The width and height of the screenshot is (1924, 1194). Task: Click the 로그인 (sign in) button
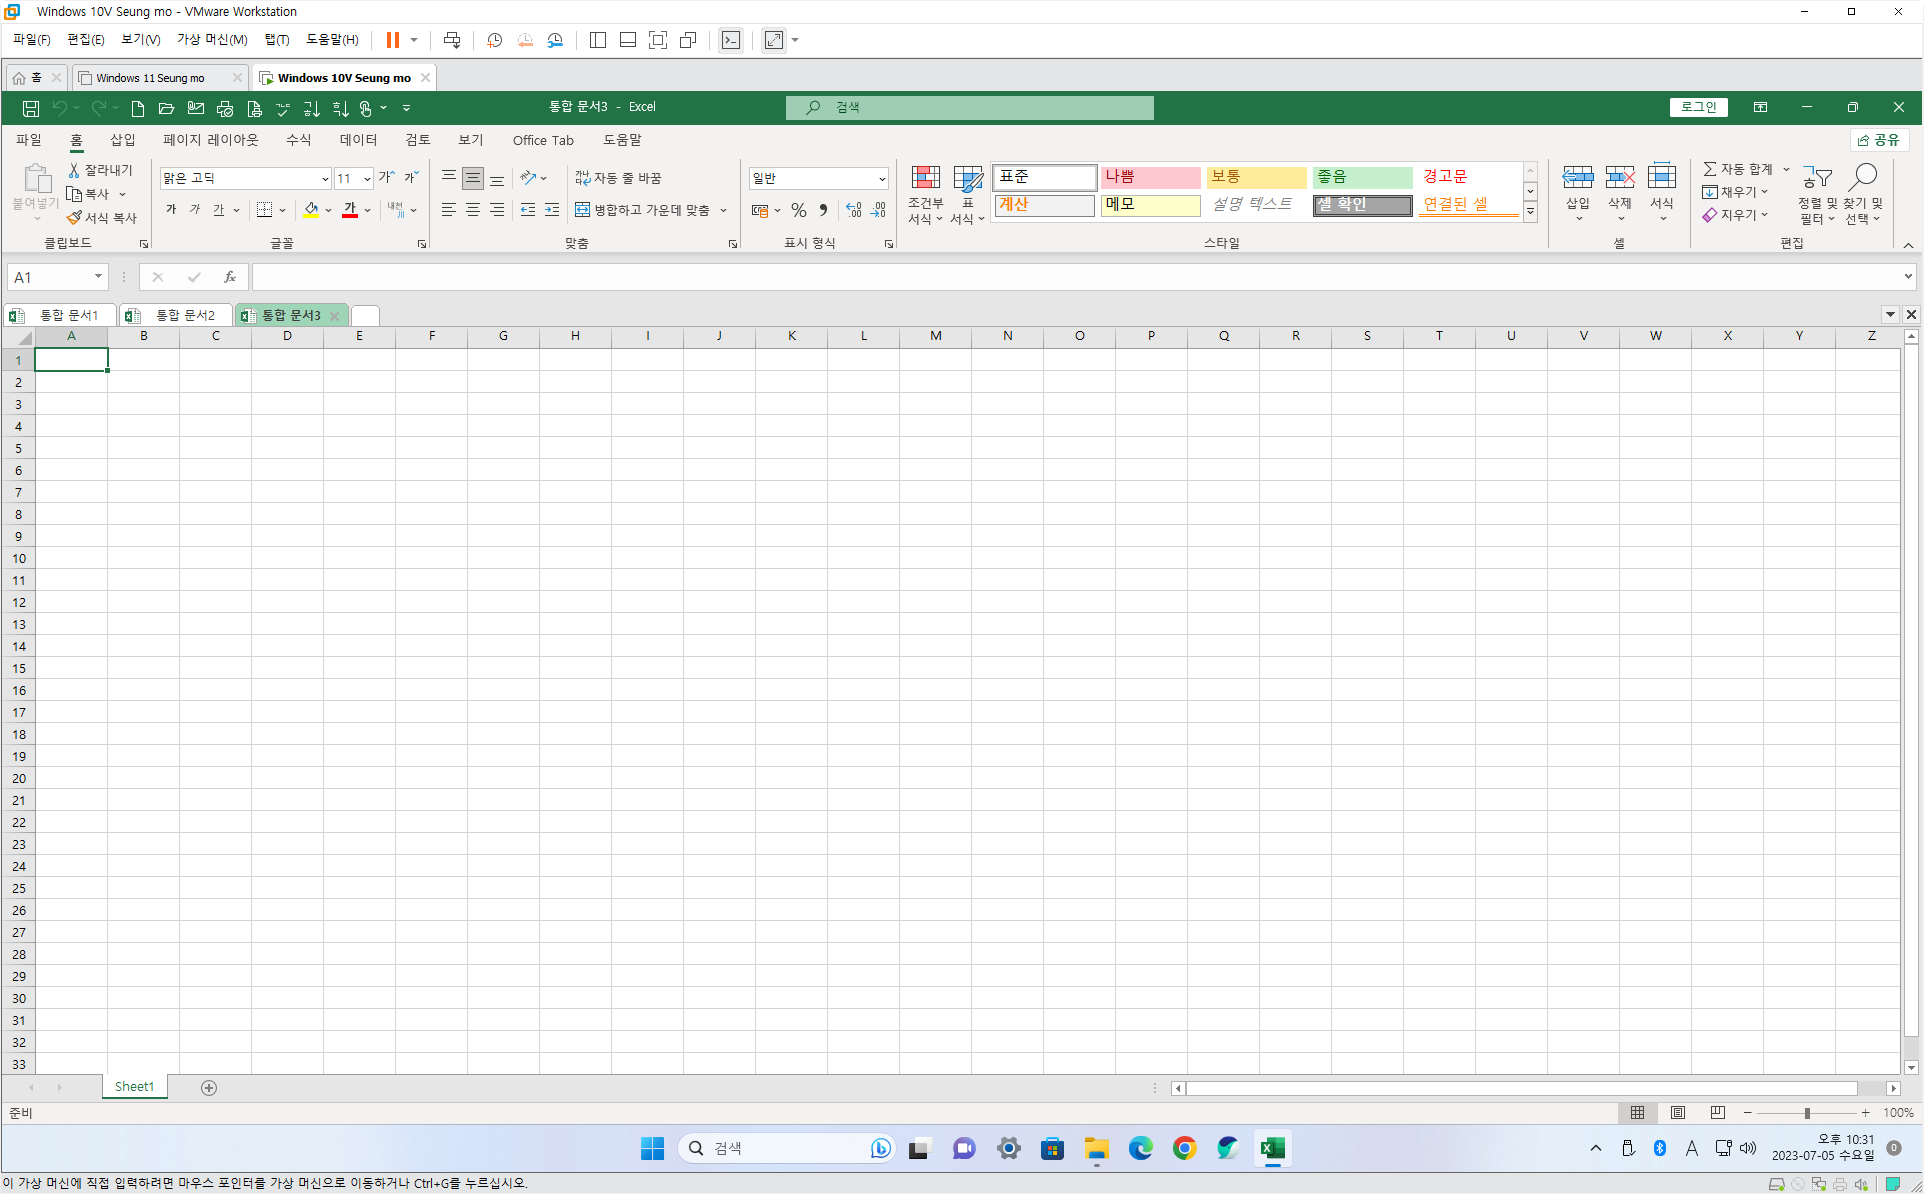pos(1698,107)
